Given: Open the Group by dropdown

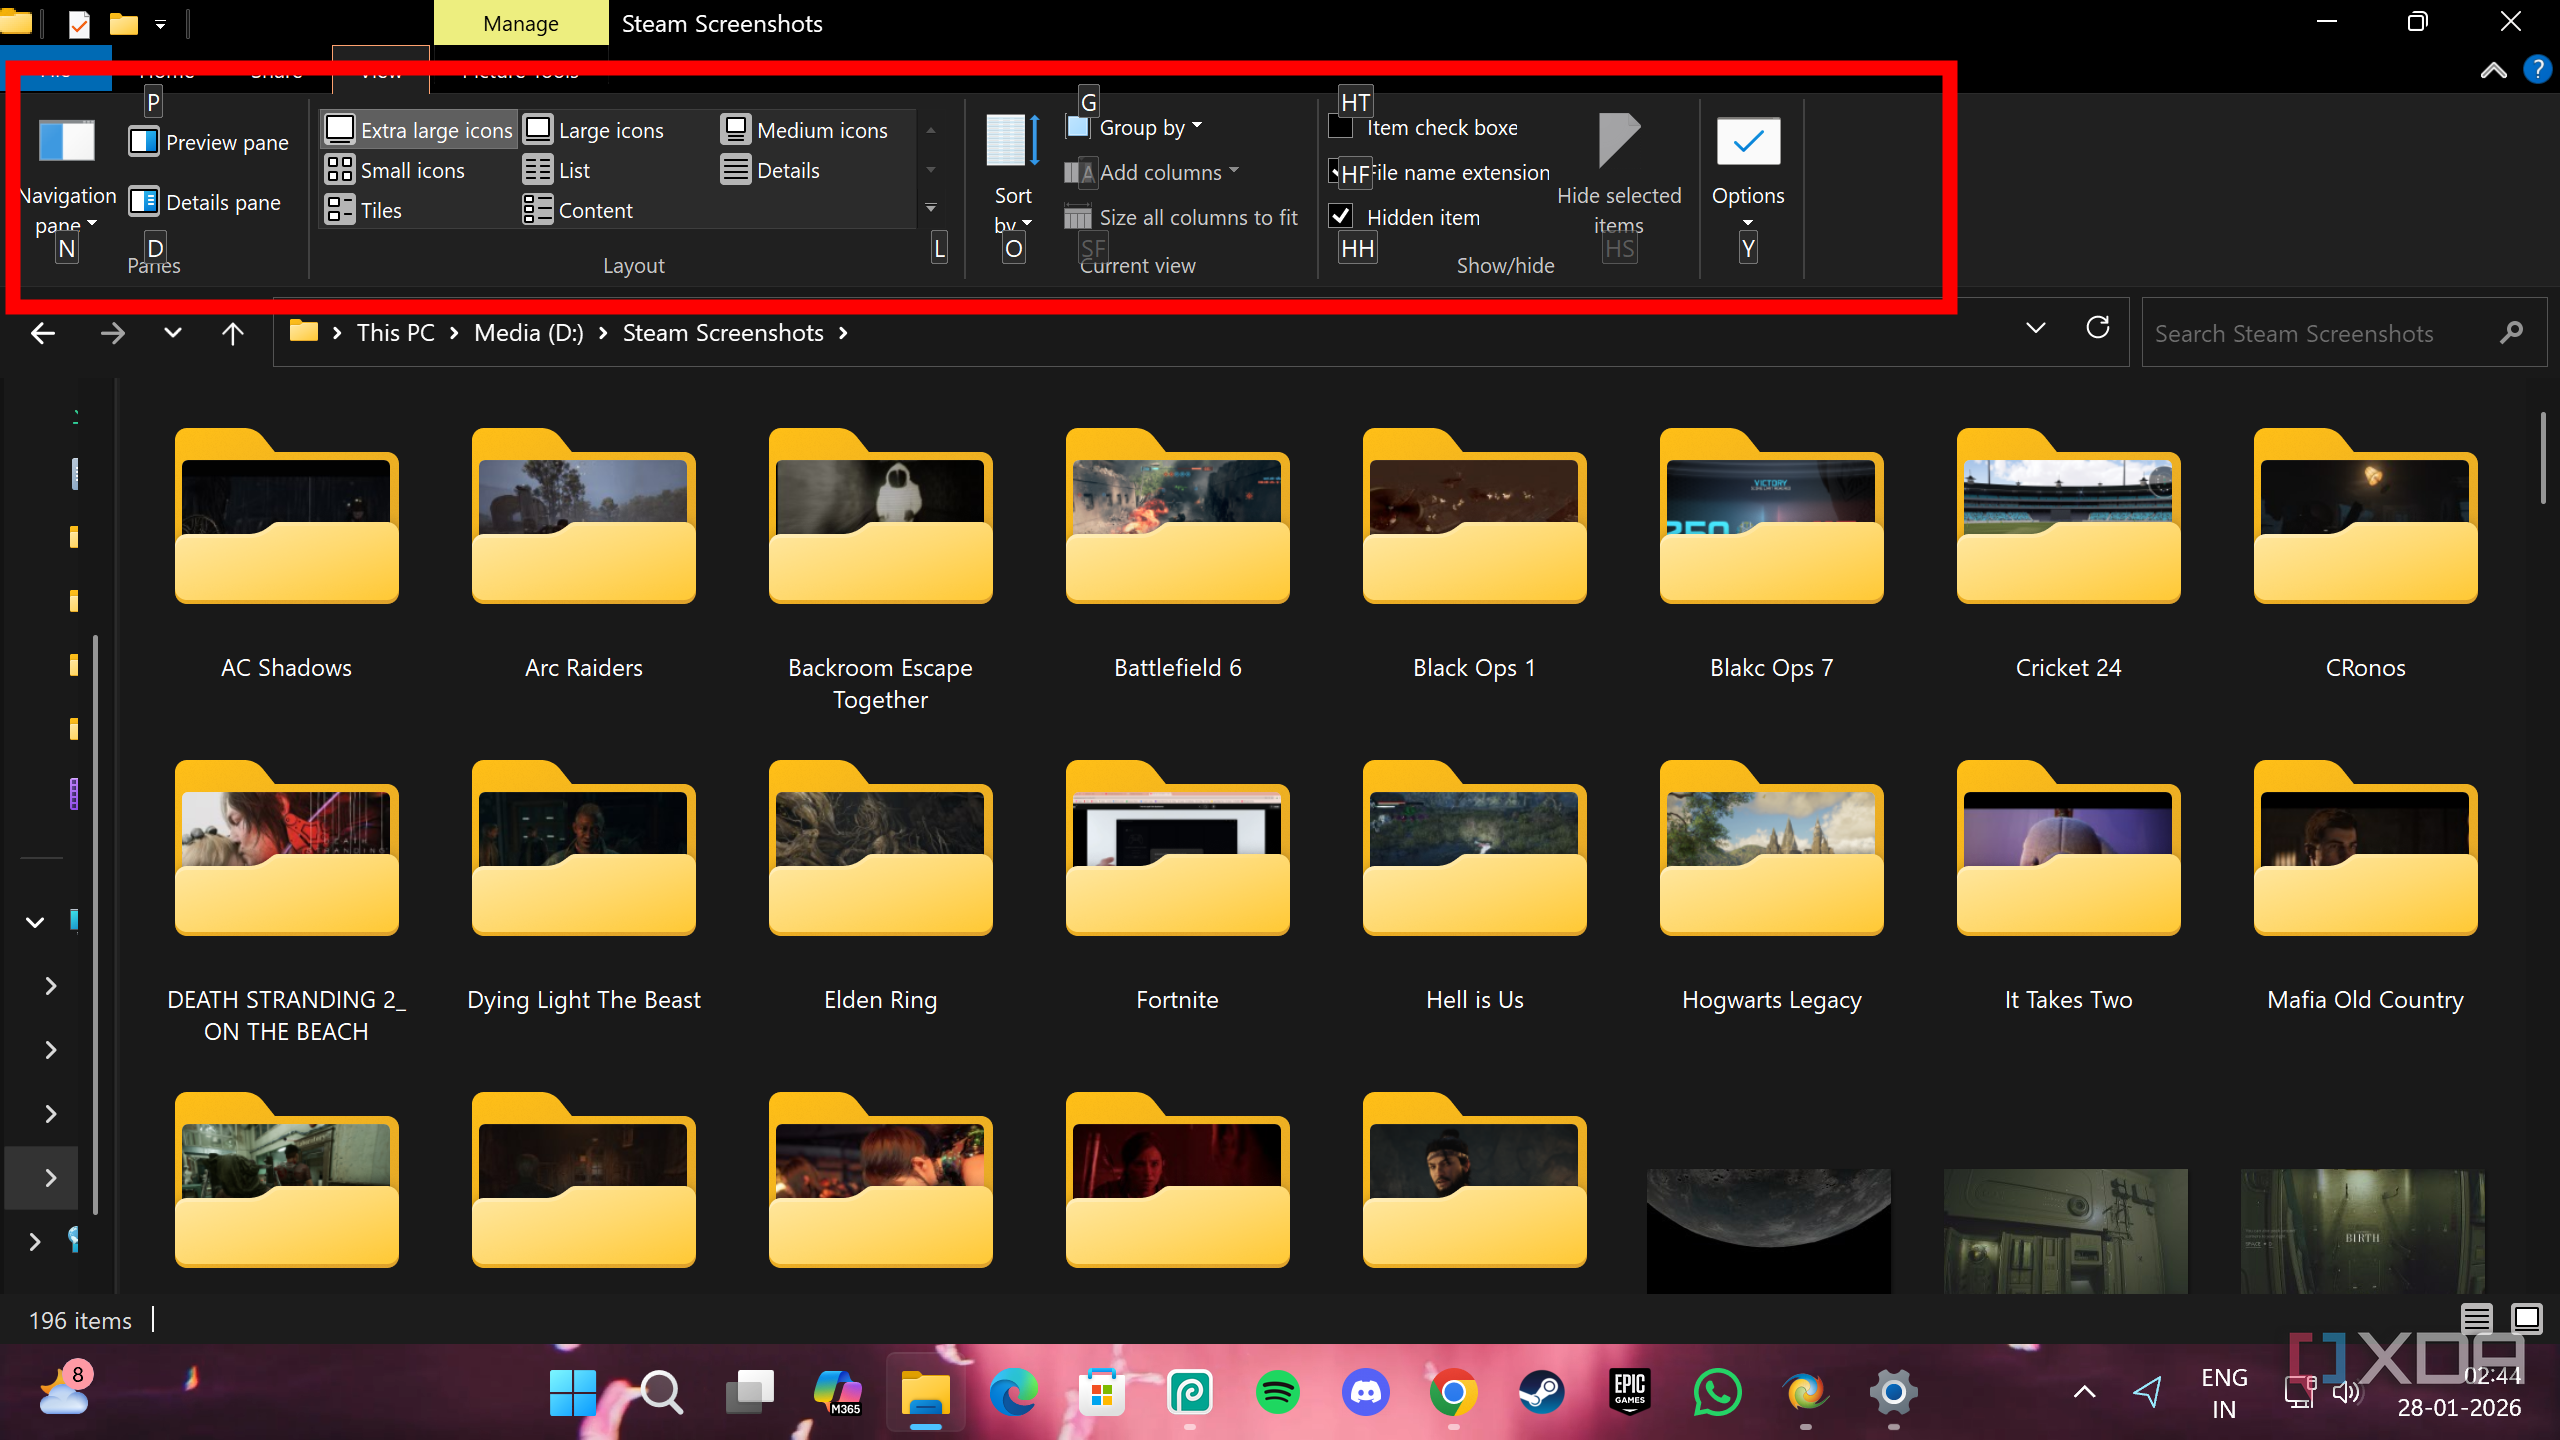Looking at the screenshot, I should [1134, 127].
